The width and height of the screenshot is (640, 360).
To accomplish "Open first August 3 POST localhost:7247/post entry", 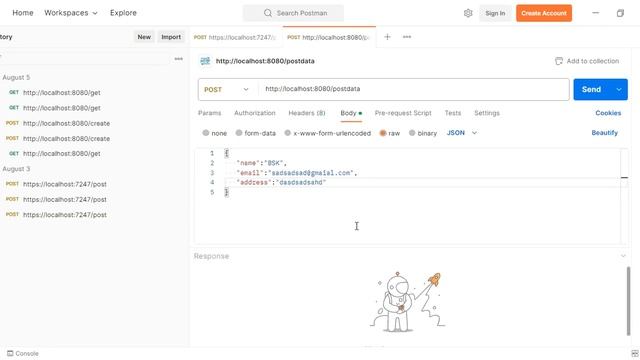I will 64,184.
